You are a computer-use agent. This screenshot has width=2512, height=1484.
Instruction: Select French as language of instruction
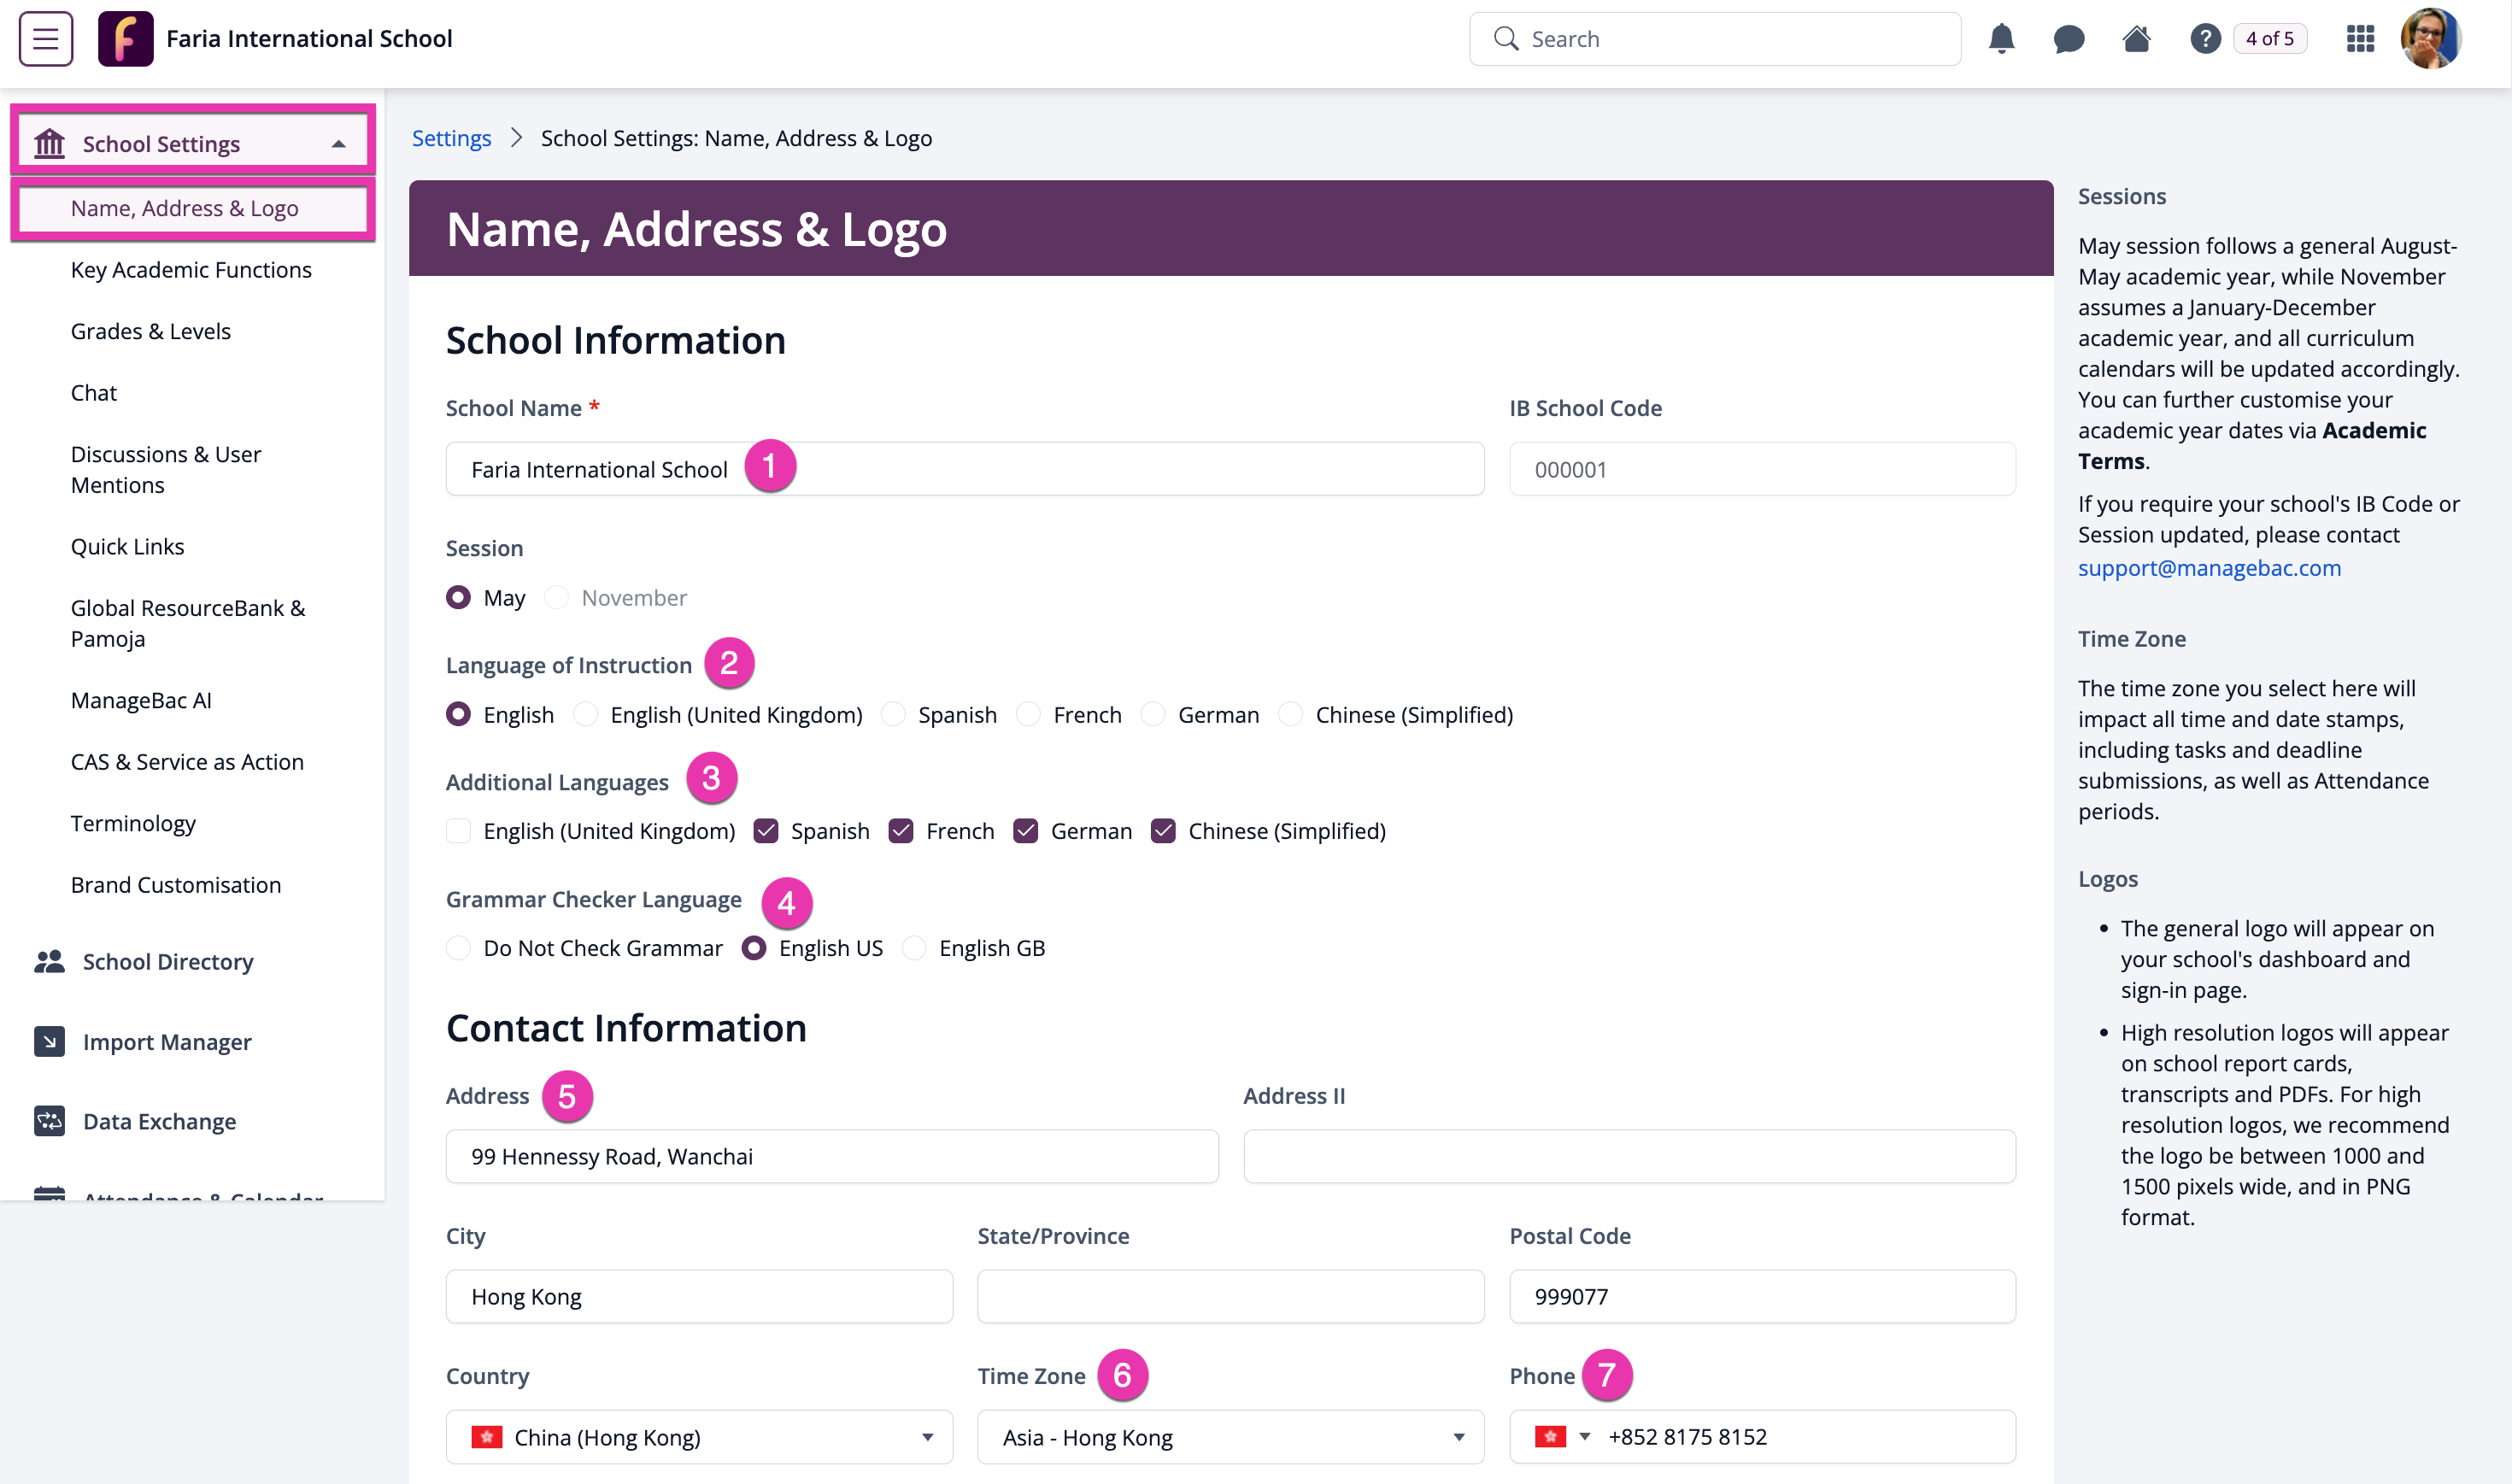point(1028,714)
